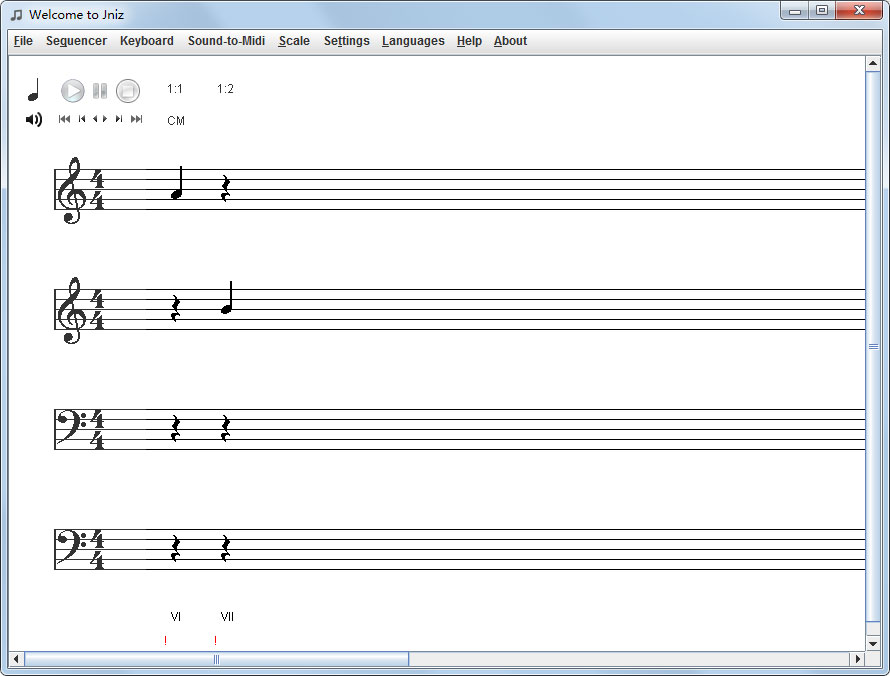Click the horizontal scrollbar thumb
This screenshot has height=676, width=890.
[216, 659]
